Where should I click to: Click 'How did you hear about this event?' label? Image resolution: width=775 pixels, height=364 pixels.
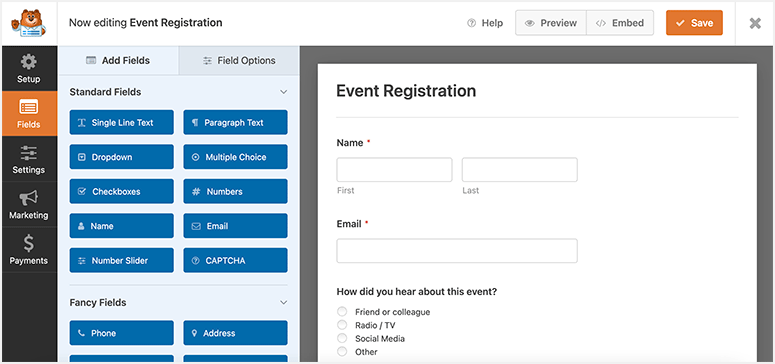[x=417, y=291]
